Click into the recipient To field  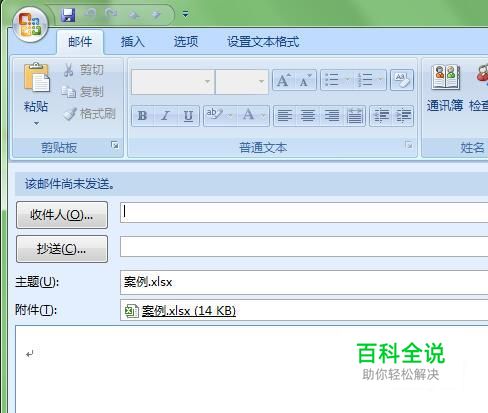(x=304, y=212)
